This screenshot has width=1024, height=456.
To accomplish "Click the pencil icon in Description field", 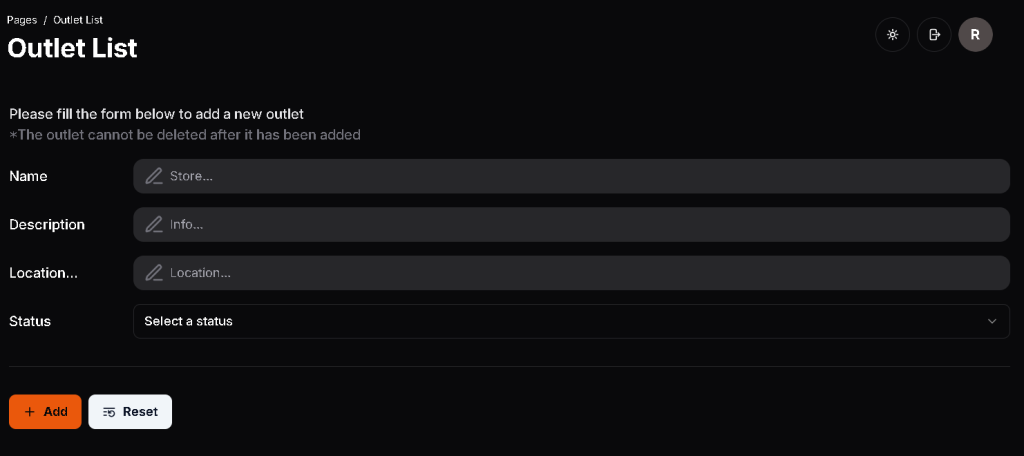I will pos(154,224).
